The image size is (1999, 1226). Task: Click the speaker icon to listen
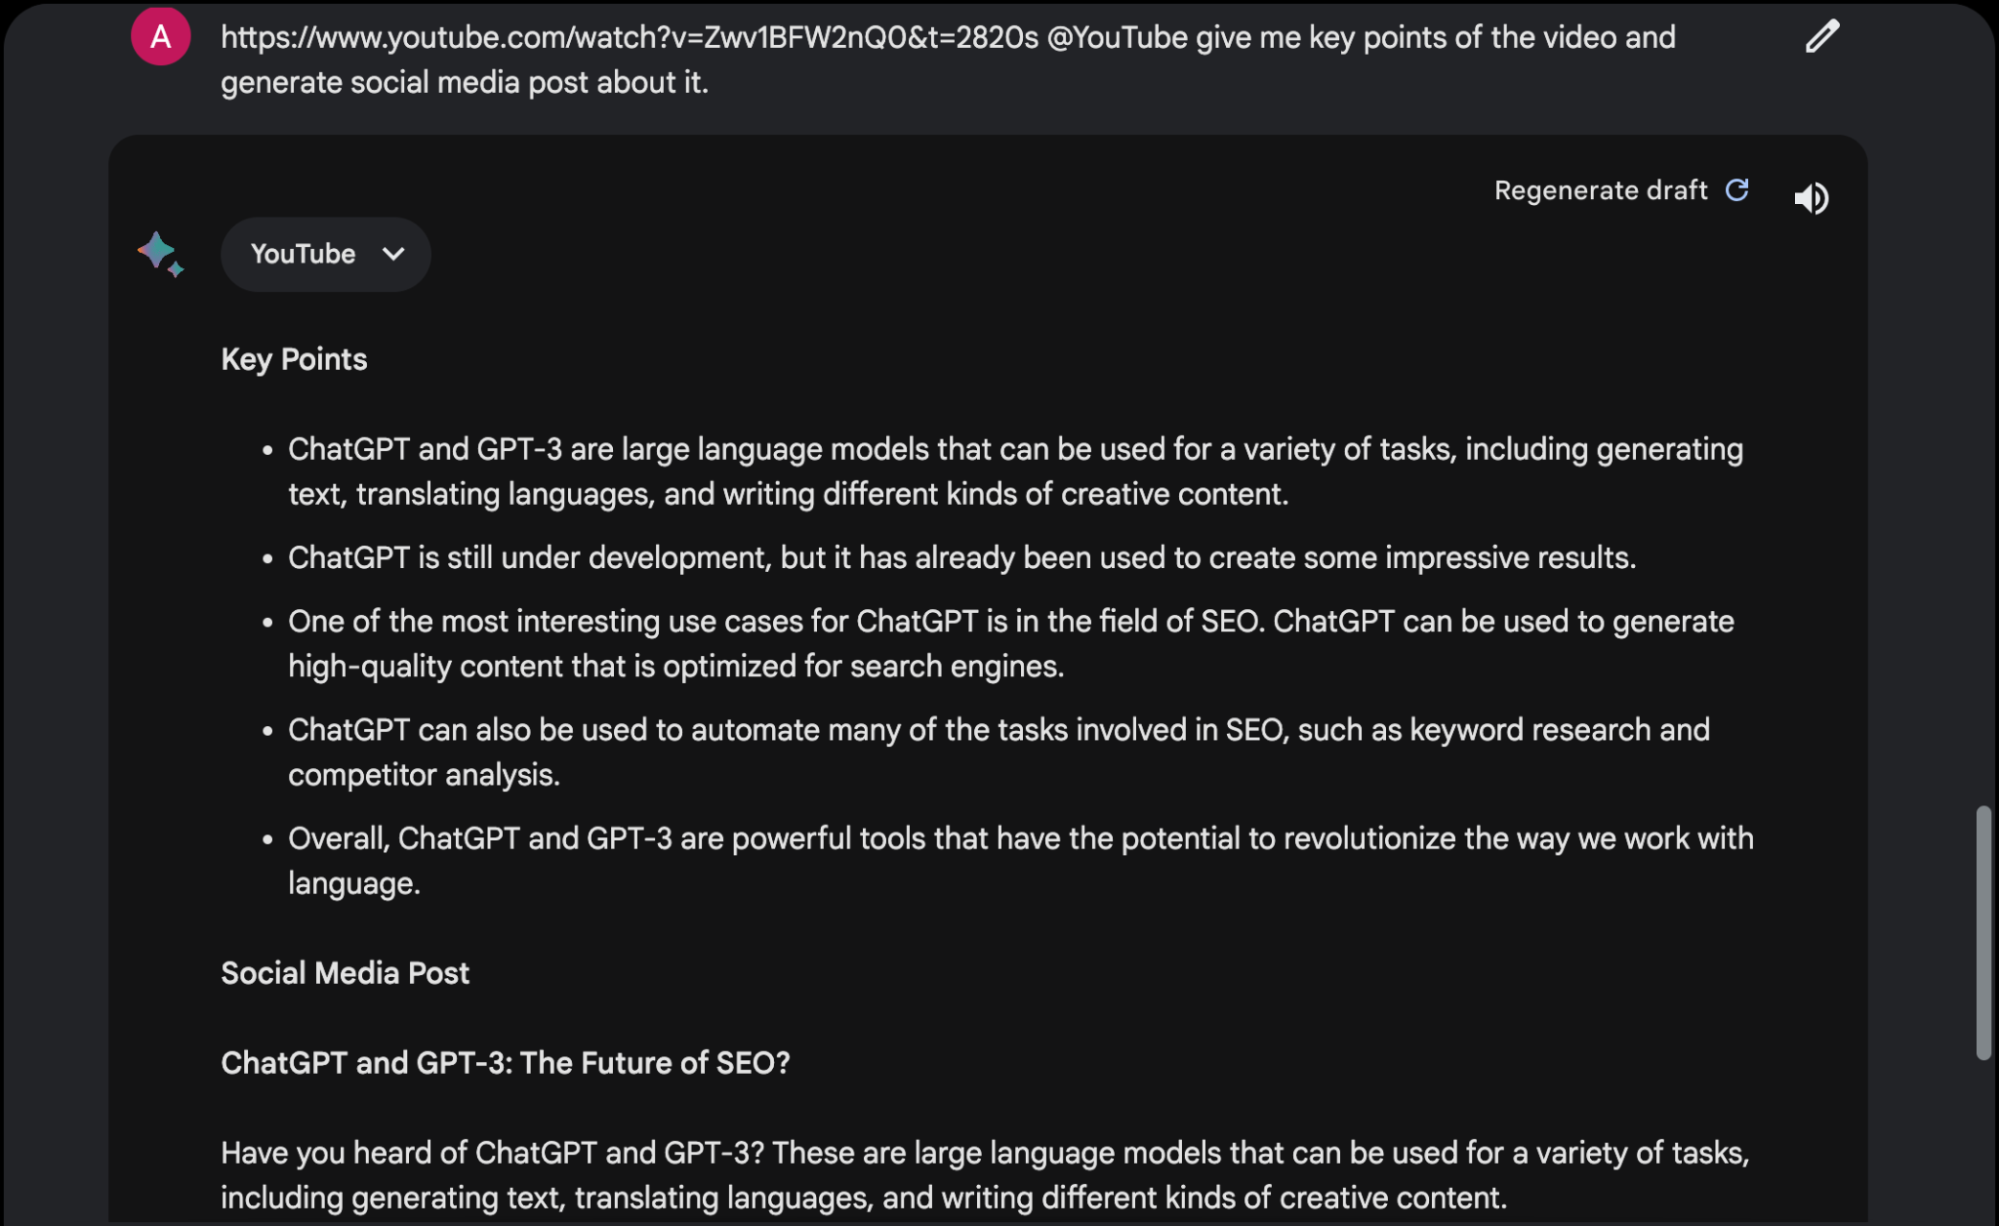pos(1811,198)
